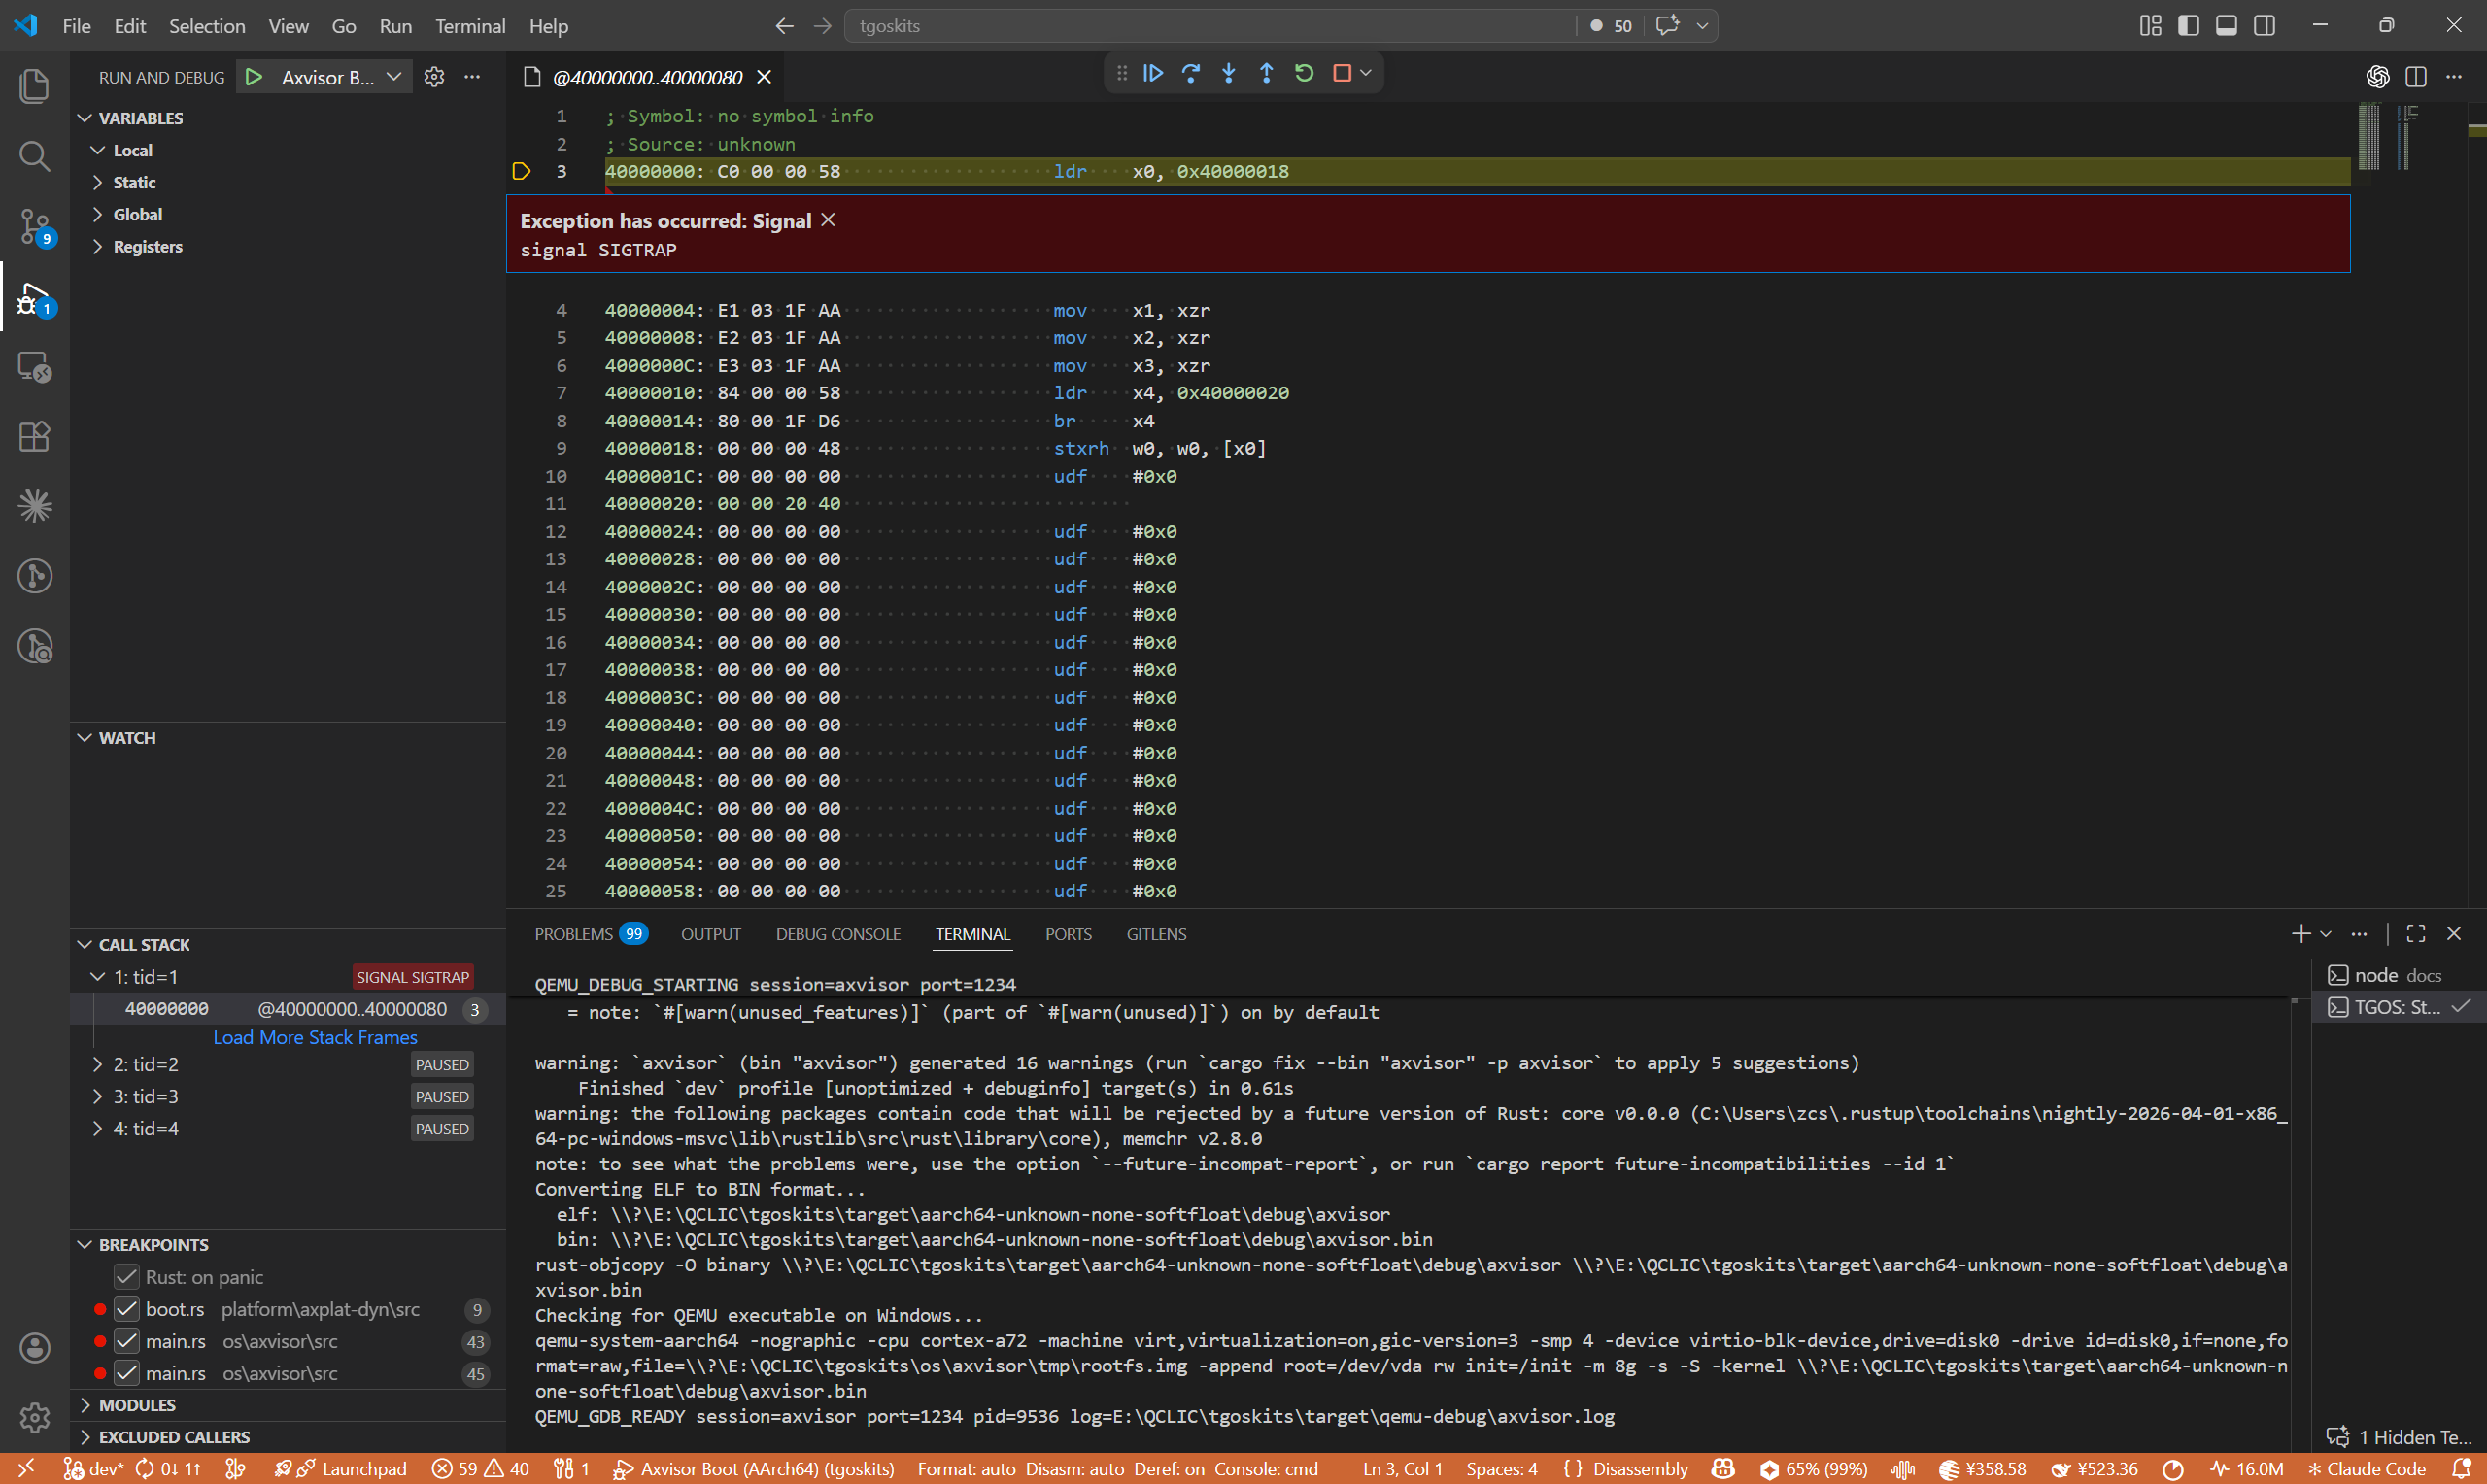Select the 'node docs' terminal entry
Screen dimensions: 2487x1484
2396,975
